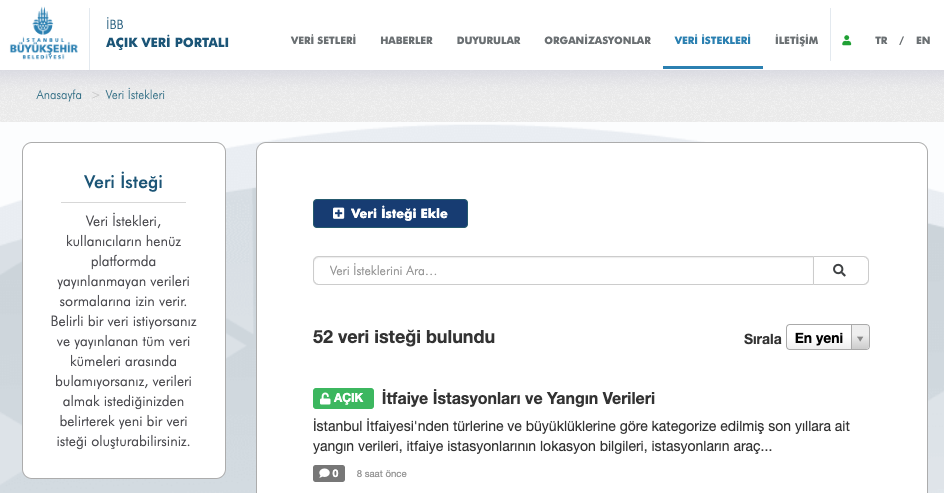Open the Veri Setleri menu
The height and width of the screenshot is (493, 944).
click(323, 40)
